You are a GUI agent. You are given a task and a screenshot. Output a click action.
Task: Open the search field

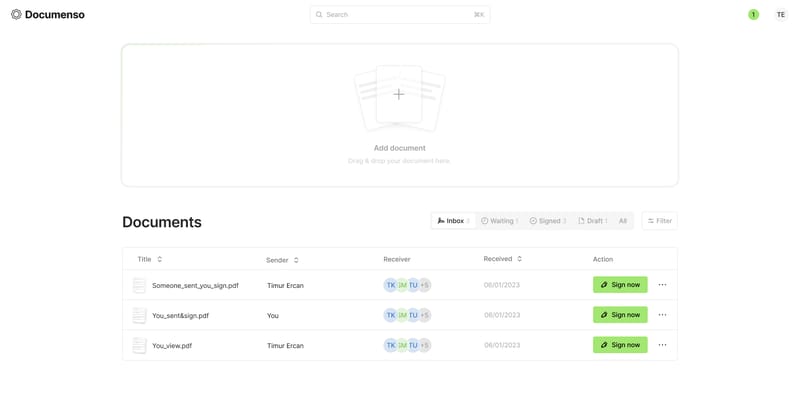tap(399, 15)
